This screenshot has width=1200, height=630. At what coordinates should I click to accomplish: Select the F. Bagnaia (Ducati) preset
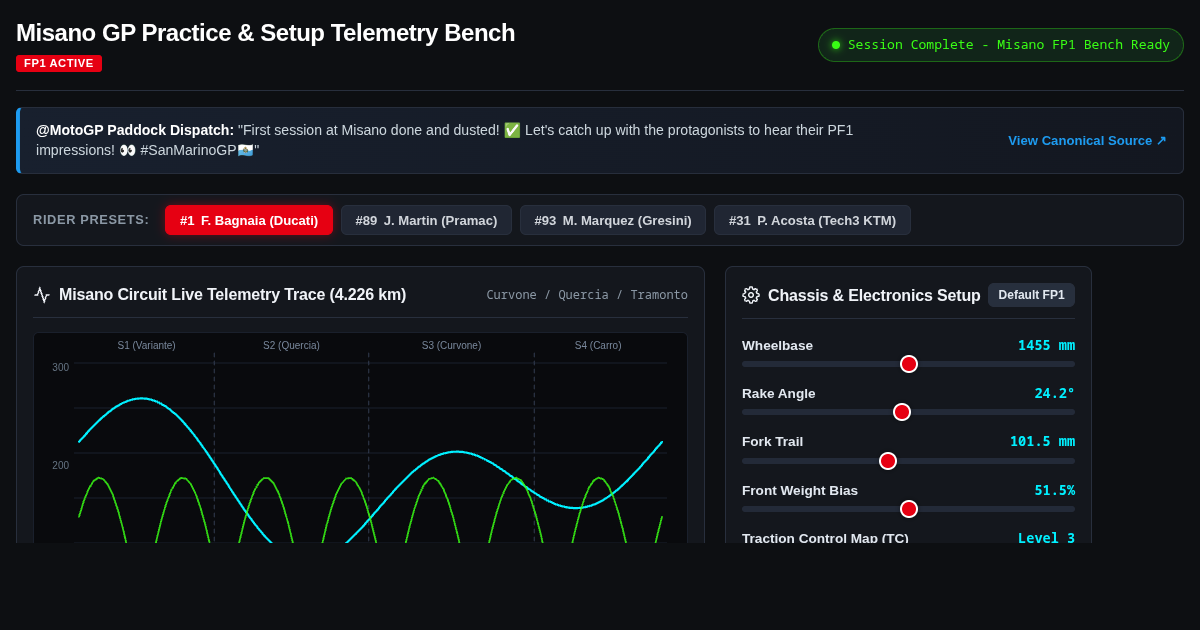(249, 220)
